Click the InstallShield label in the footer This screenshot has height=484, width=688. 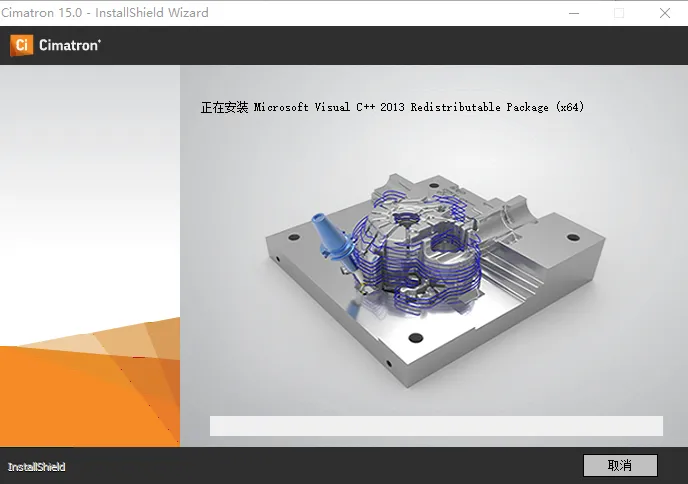pos(36,467)
